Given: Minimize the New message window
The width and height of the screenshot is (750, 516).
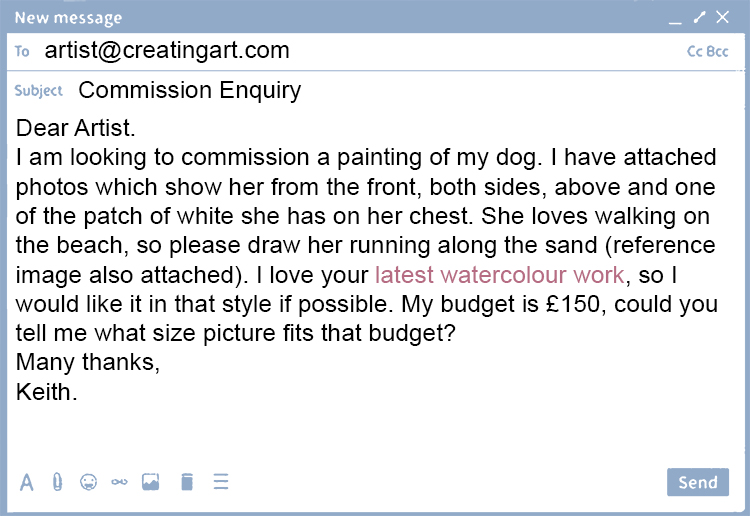Looking at the screenshot, I should (x=676, y=18).
